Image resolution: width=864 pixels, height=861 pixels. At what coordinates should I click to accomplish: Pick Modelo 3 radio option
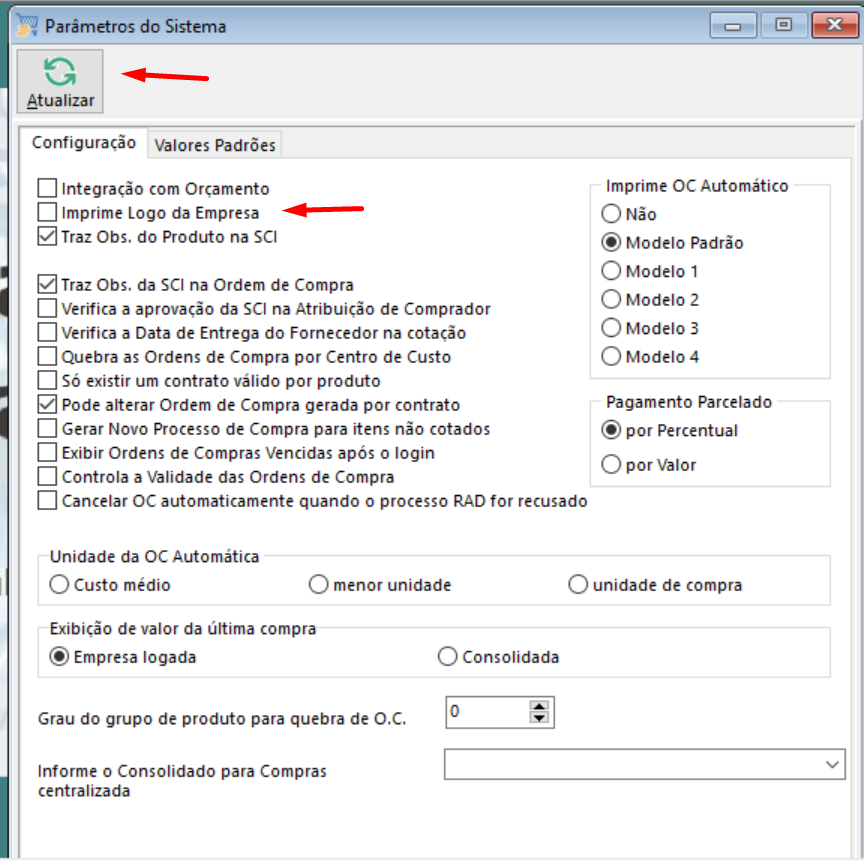click(611, 328)
